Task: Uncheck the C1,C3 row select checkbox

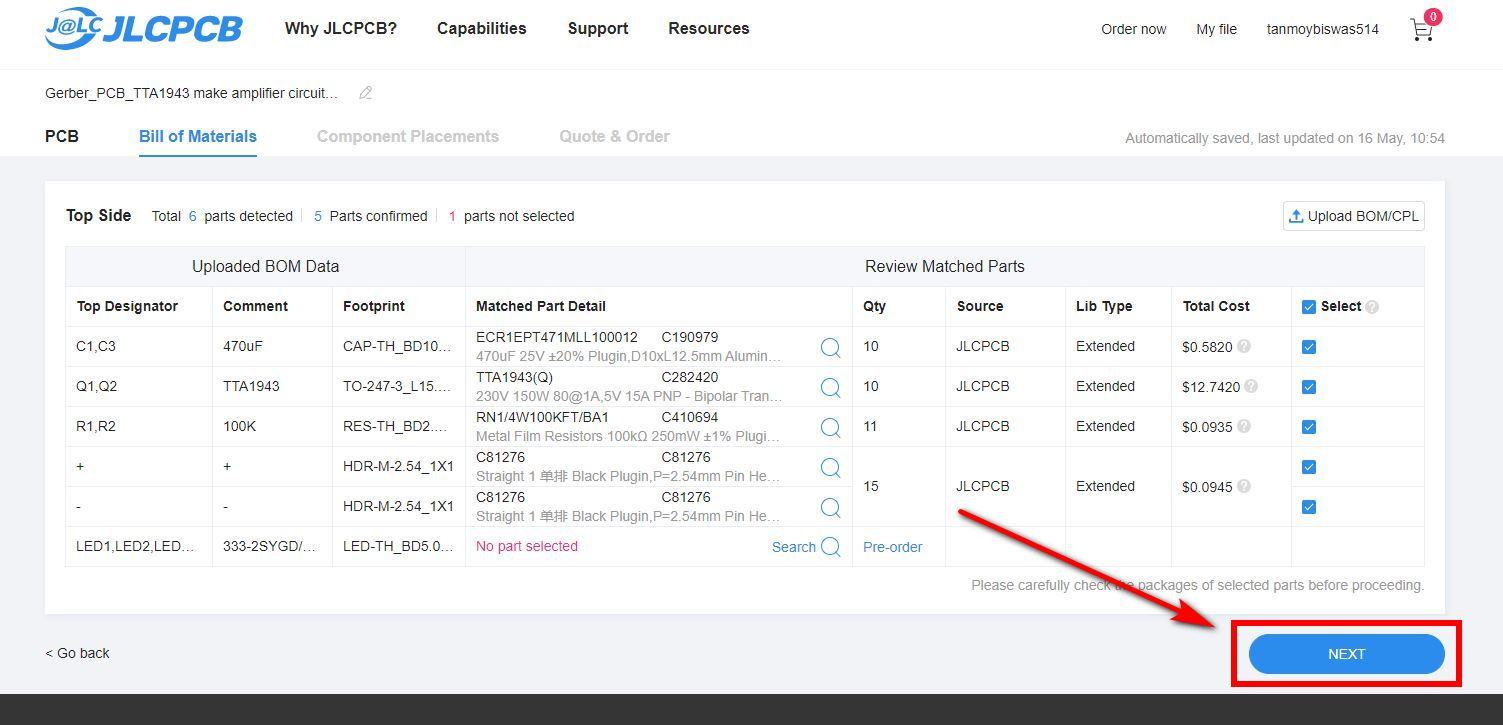Action: [1309, 347]
